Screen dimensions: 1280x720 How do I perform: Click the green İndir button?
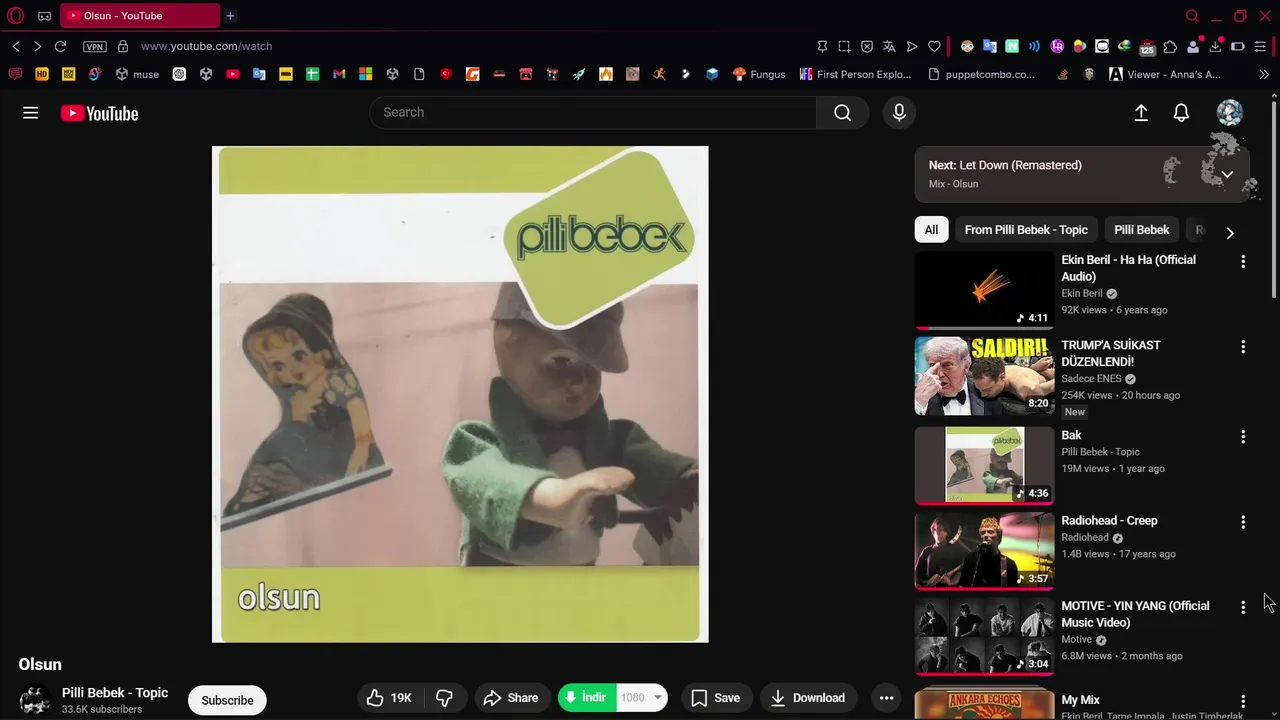[585, 698]
